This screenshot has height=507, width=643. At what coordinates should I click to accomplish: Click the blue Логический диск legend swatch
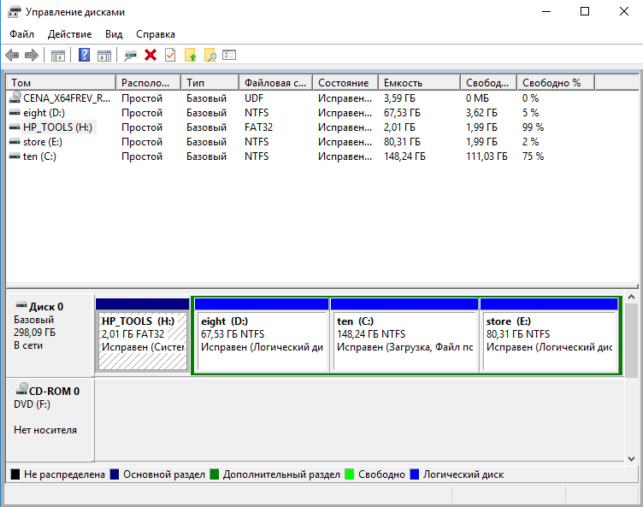click(415, 474)
